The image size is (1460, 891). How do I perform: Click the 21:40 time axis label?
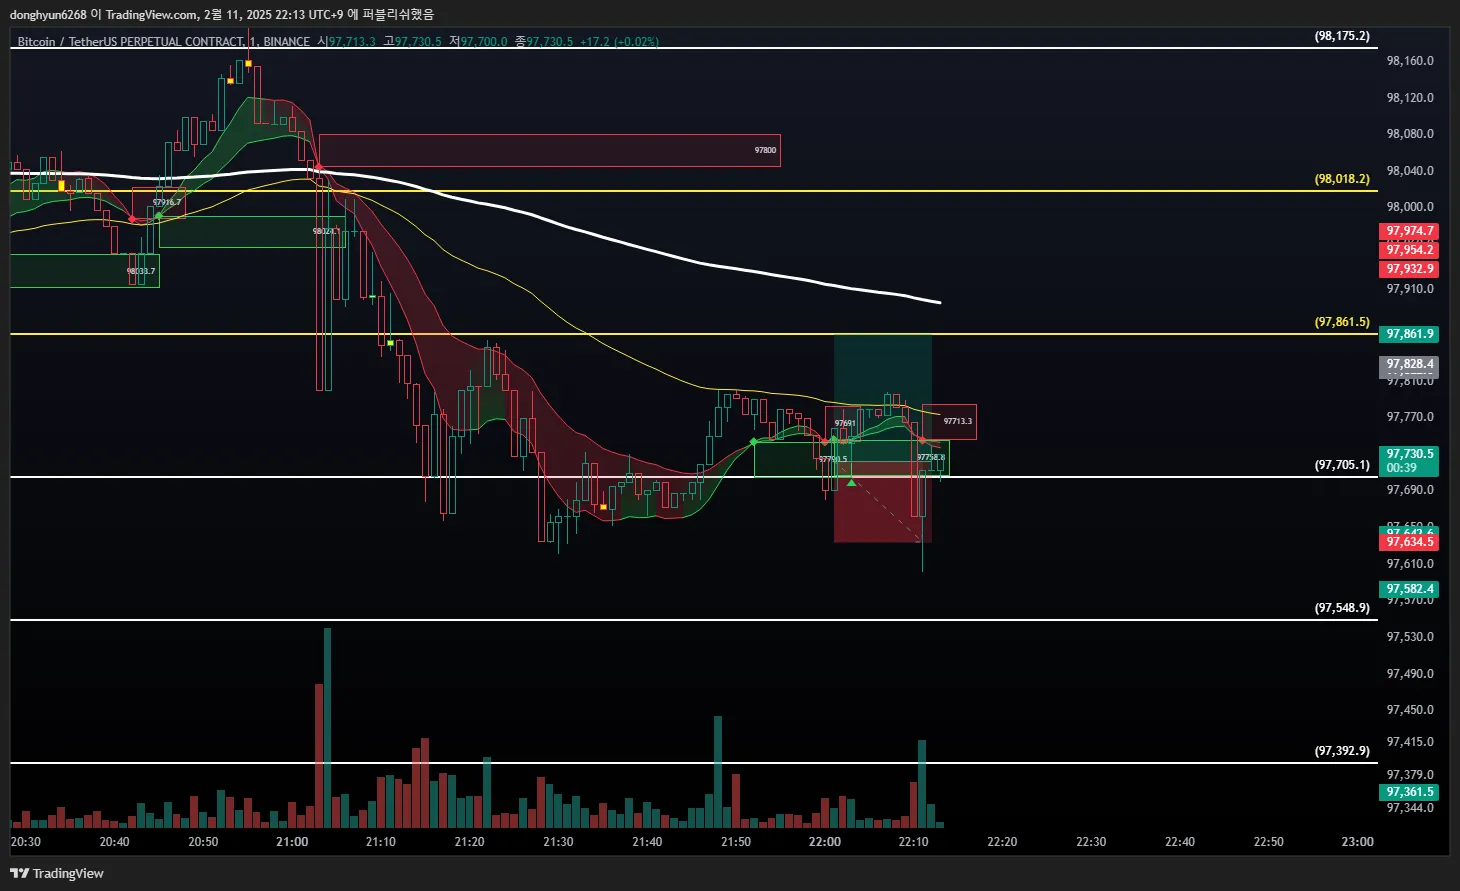[x=647, y=842]
